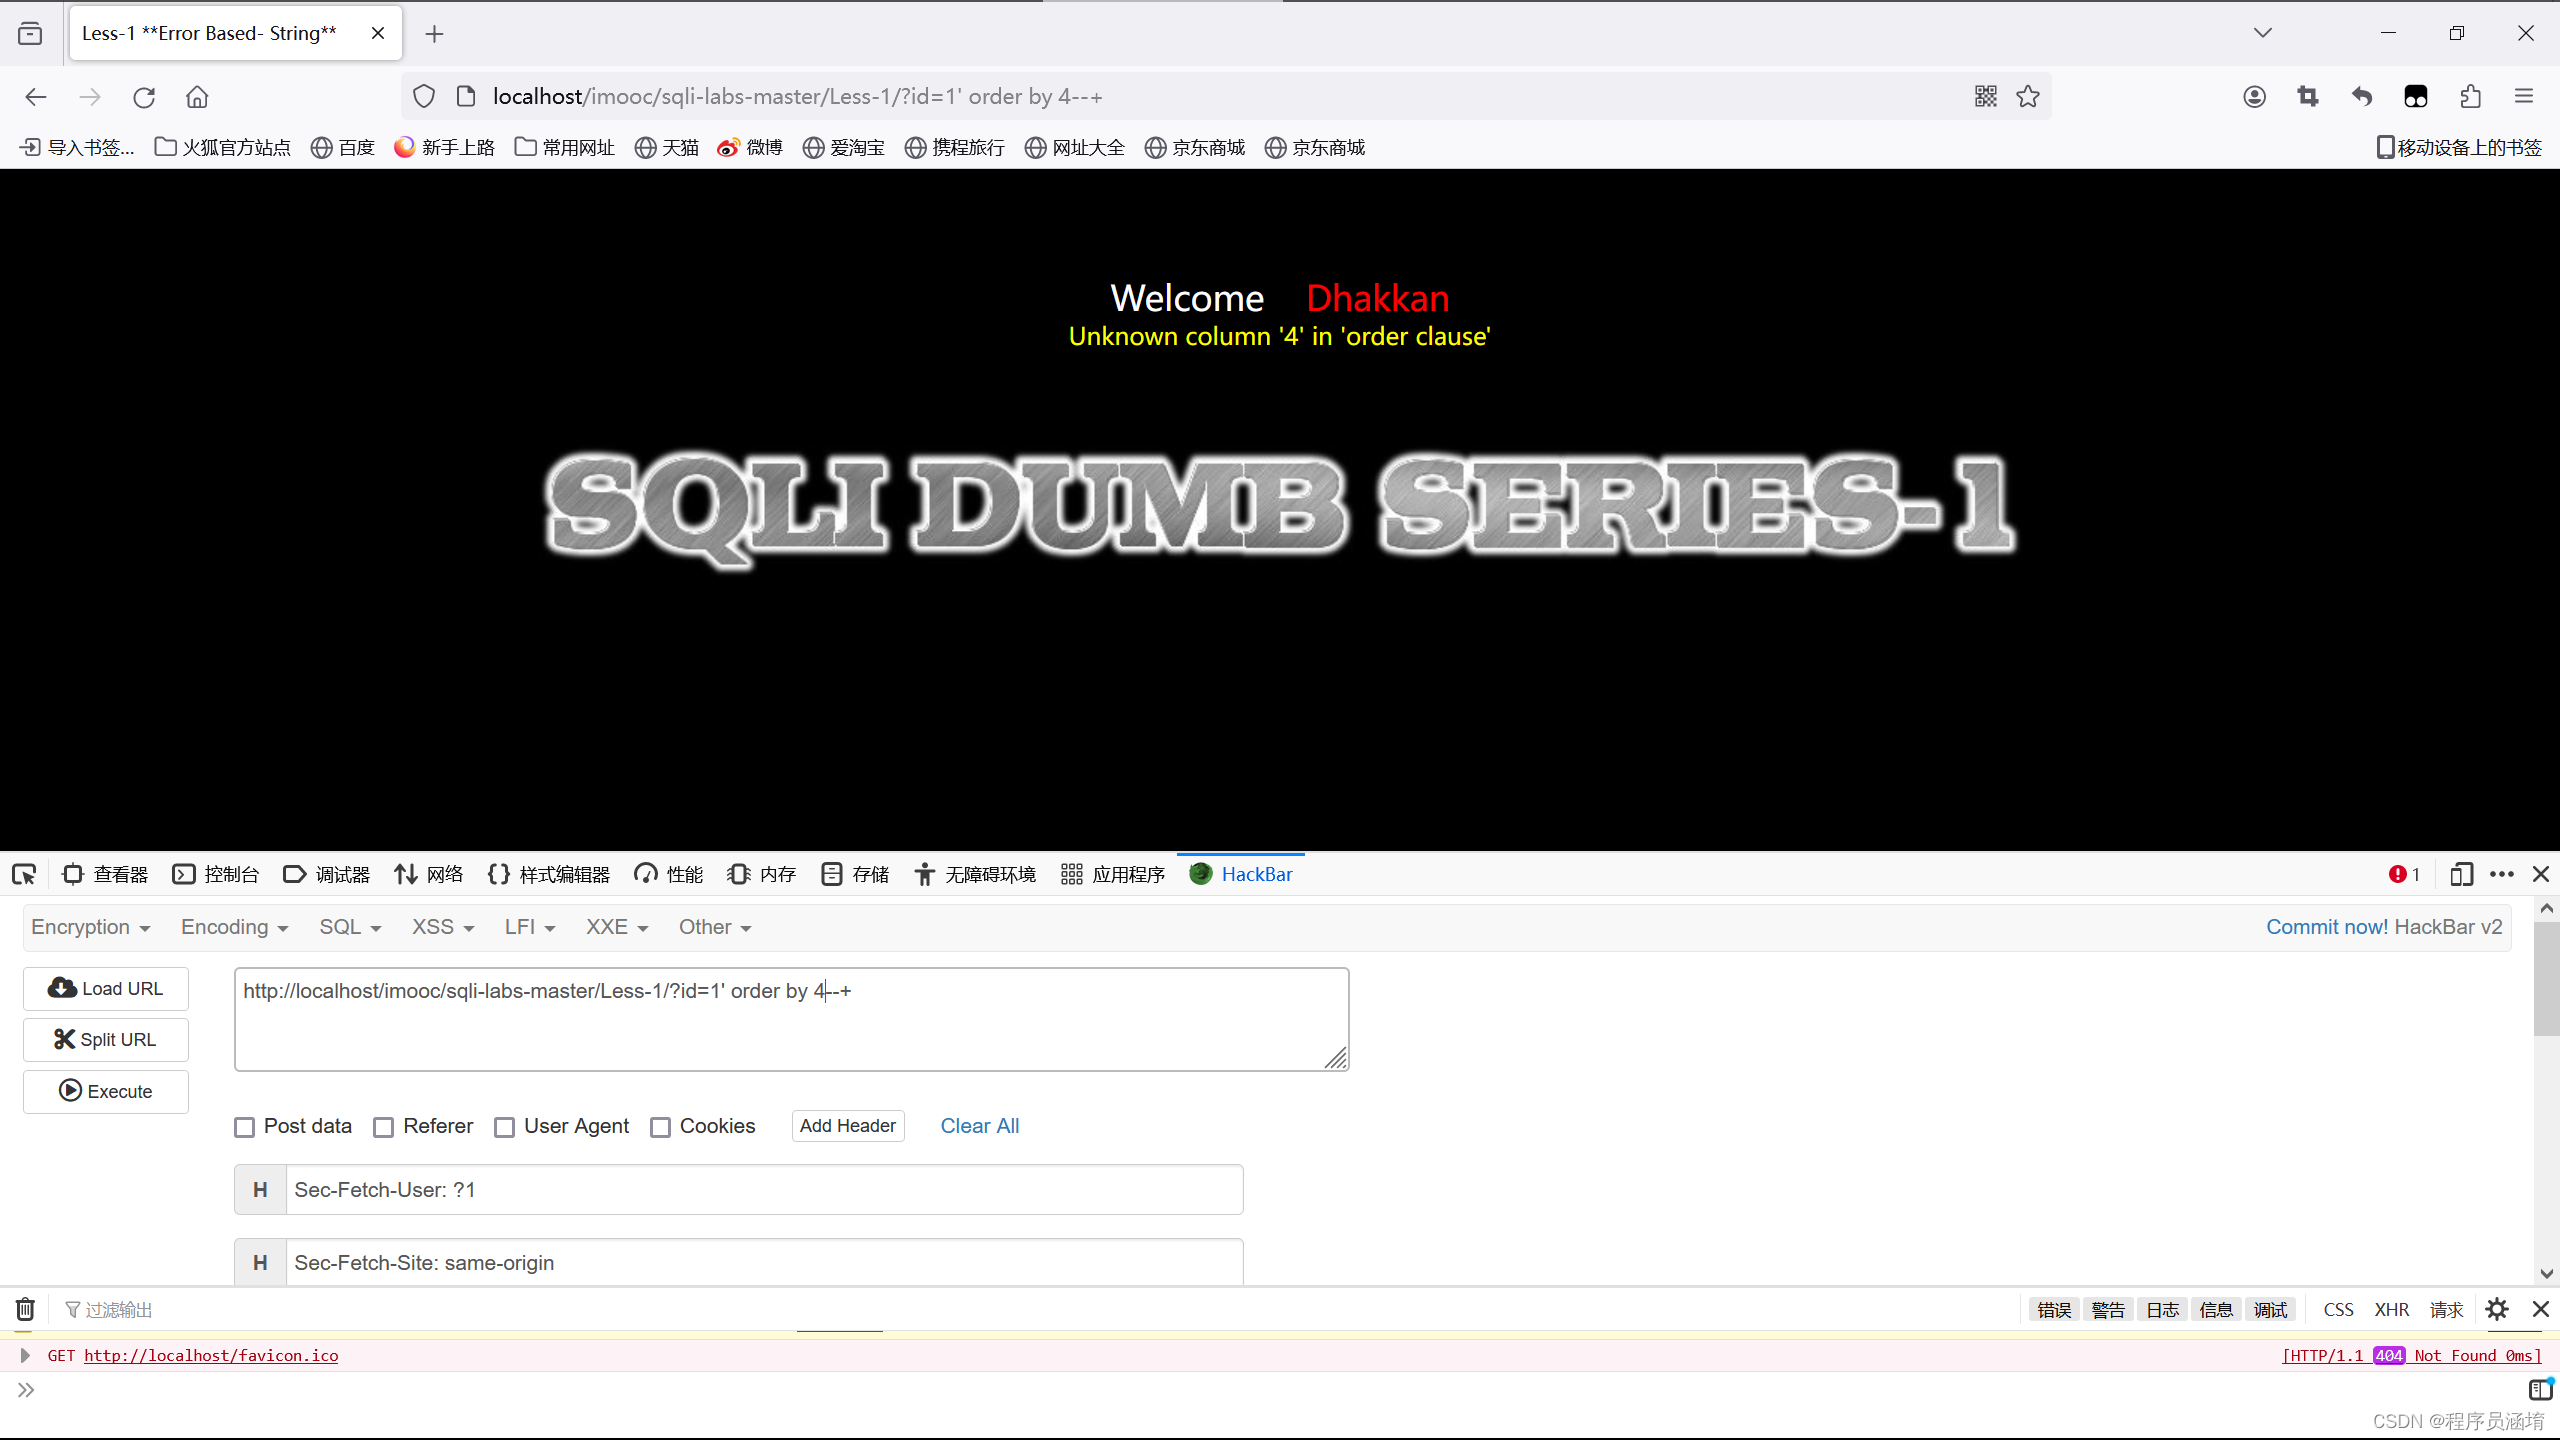This screenshot has width=2560, height=1440.
Task: Open the extensions puzzle icon
Action: [x=2470, y=97]
